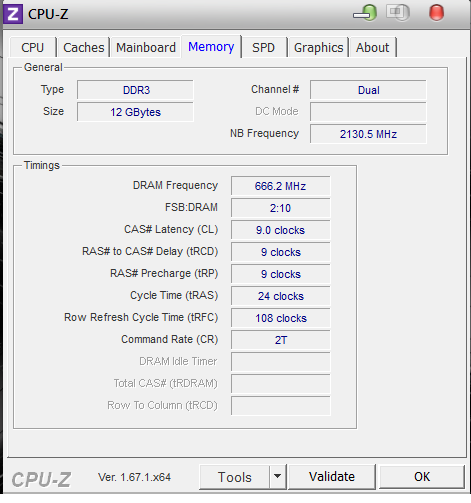Select the Memory tab
The image size is (471, 503).
click(211, 47)
